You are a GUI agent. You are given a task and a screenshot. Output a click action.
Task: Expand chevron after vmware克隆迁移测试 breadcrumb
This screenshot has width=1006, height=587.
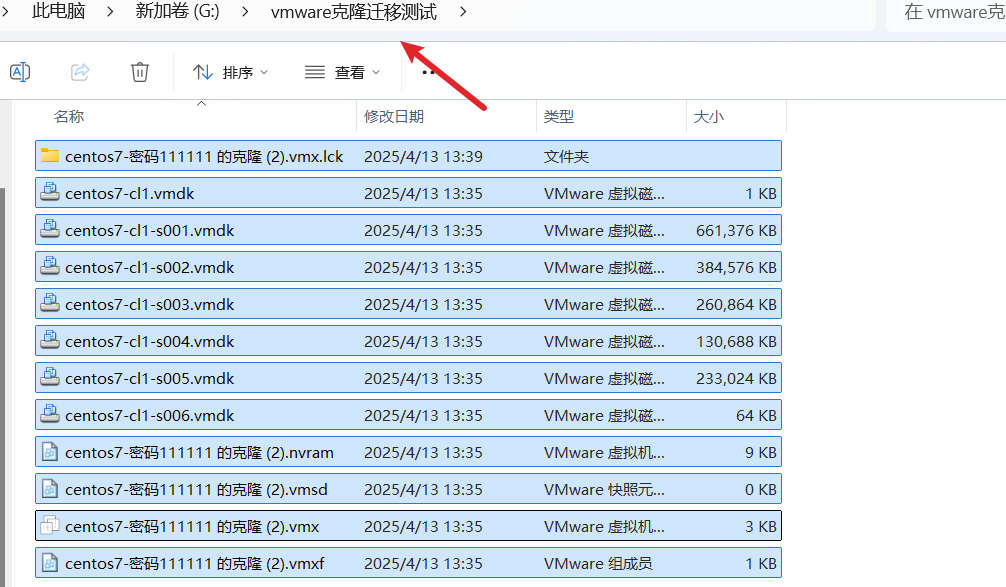[463, 12]
